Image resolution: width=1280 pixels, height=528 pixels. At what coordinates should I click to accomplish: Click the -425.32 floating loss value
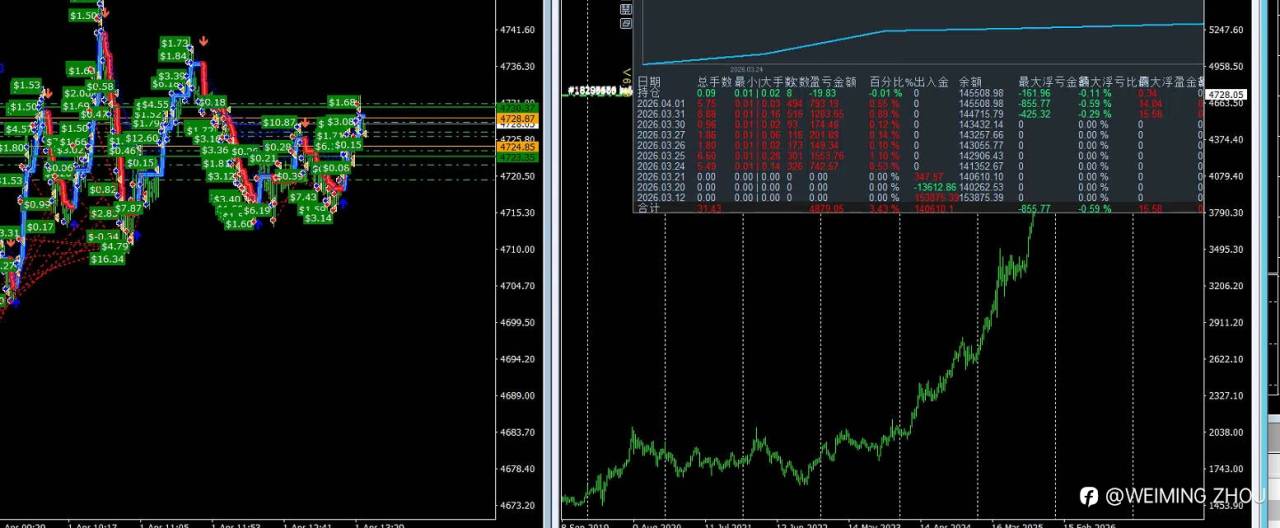pos(1035,114)
